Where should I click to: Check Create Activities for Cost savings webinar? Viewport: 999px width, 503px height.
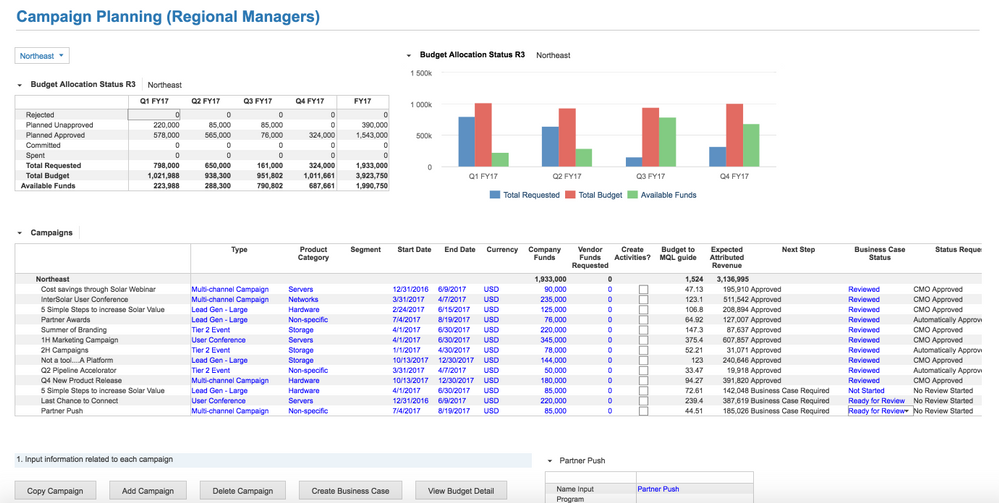(x=643, y=290)
